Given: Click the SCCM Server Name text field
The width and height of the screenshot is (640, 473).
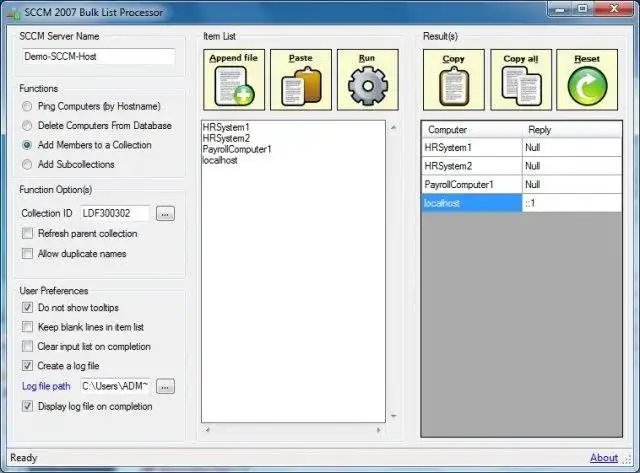Looking at the screenshot, I should pyautogui.click(x=98, y=56).
